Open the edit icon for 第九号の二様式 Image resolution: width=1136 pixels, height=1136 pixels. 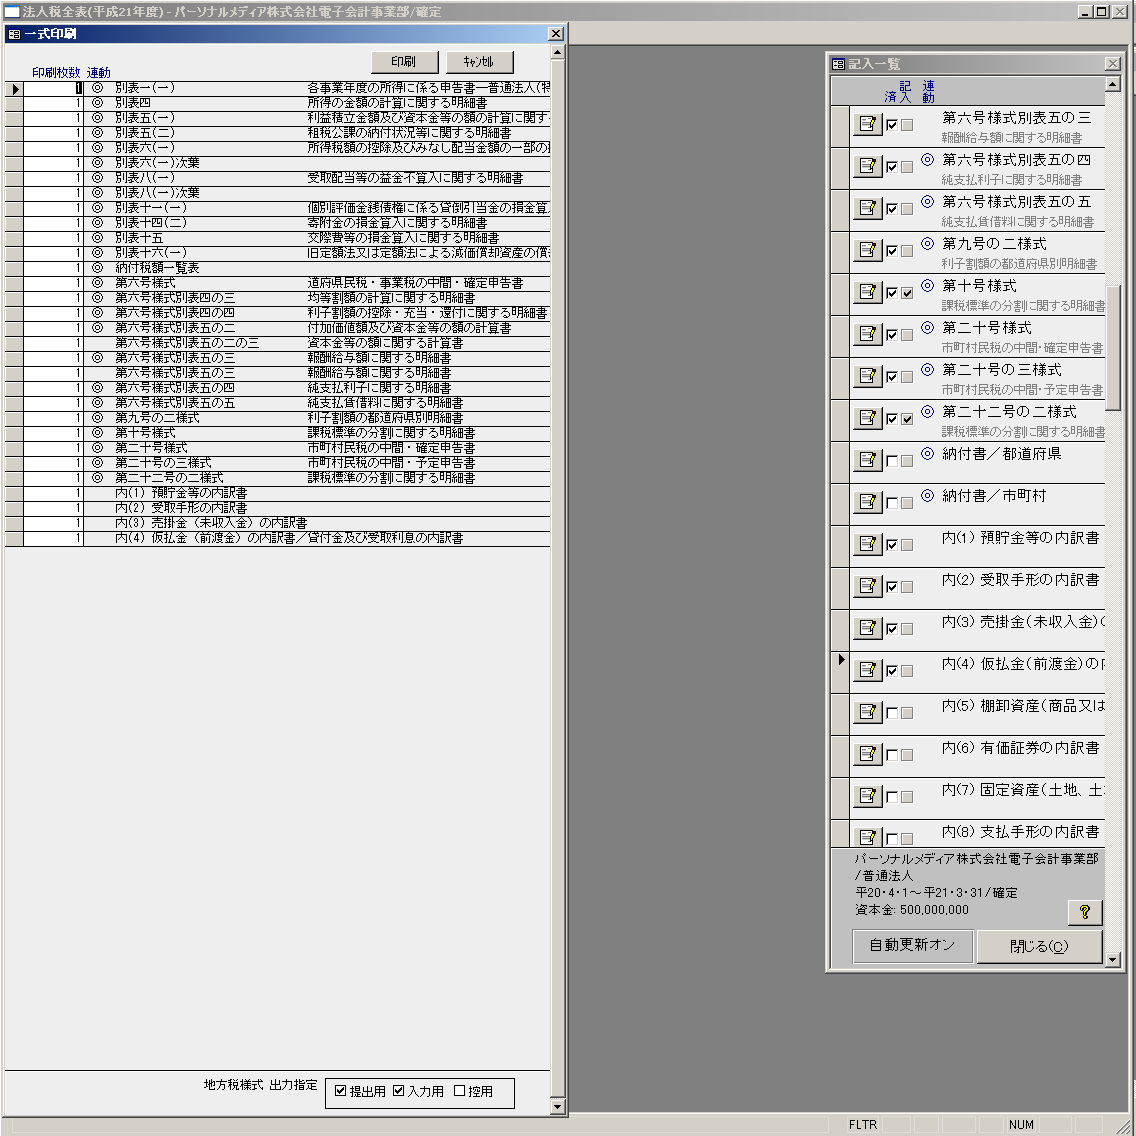tap(867, 250)
